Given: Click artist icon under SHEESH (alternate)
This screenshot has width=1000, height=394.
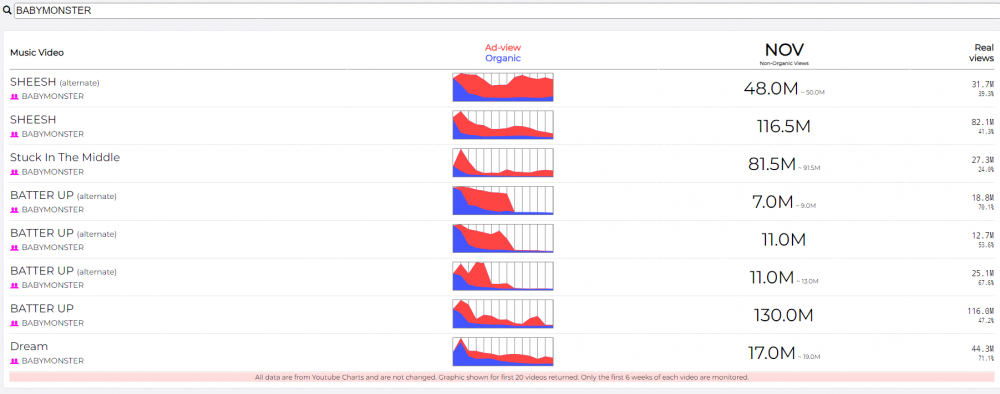Looking at the screenshot, I should (15, 97).
